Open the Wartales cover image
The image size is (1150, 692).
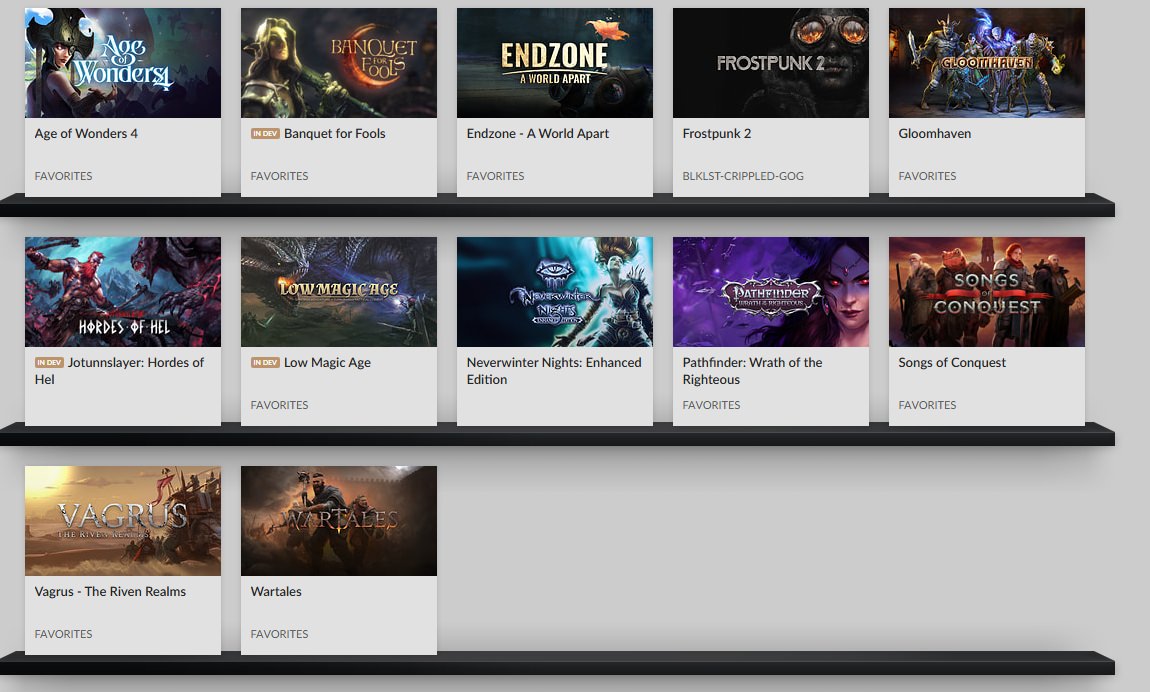point(339,520)
